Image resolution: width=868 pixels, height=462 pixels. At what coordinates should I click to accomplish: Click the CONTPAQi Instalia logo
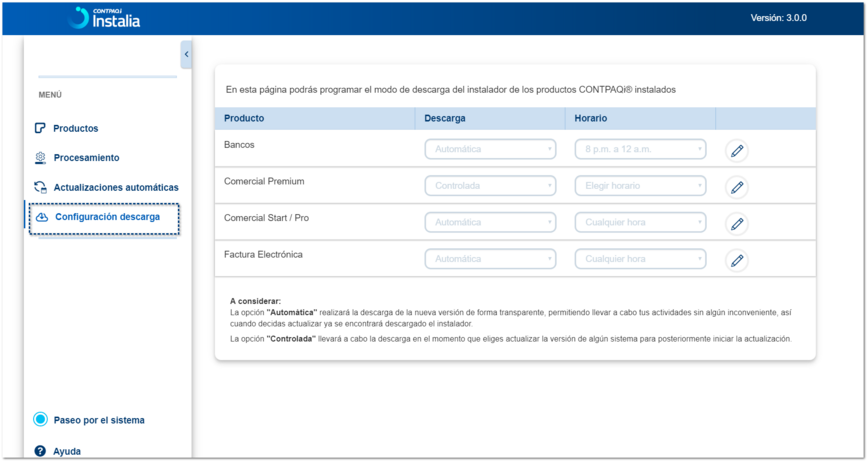(x=104, y=18)
